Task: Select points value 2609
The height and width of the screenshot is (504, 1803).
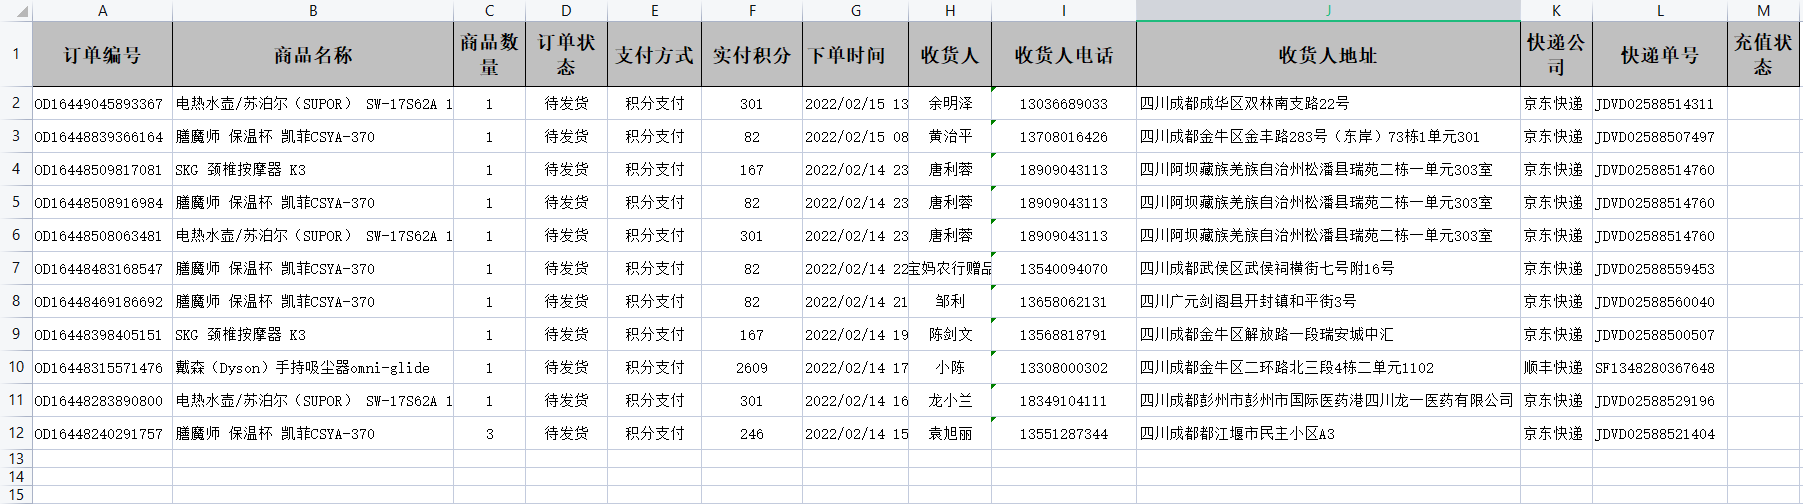Action: point(752,367)
